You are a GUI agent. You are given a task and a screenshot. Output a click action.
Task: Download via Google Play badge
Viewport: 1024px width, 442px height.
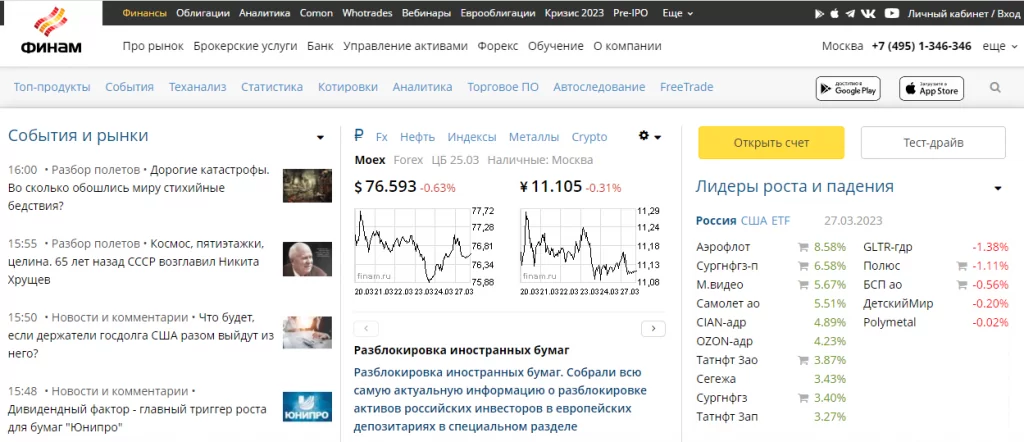[x=847, y=88]
